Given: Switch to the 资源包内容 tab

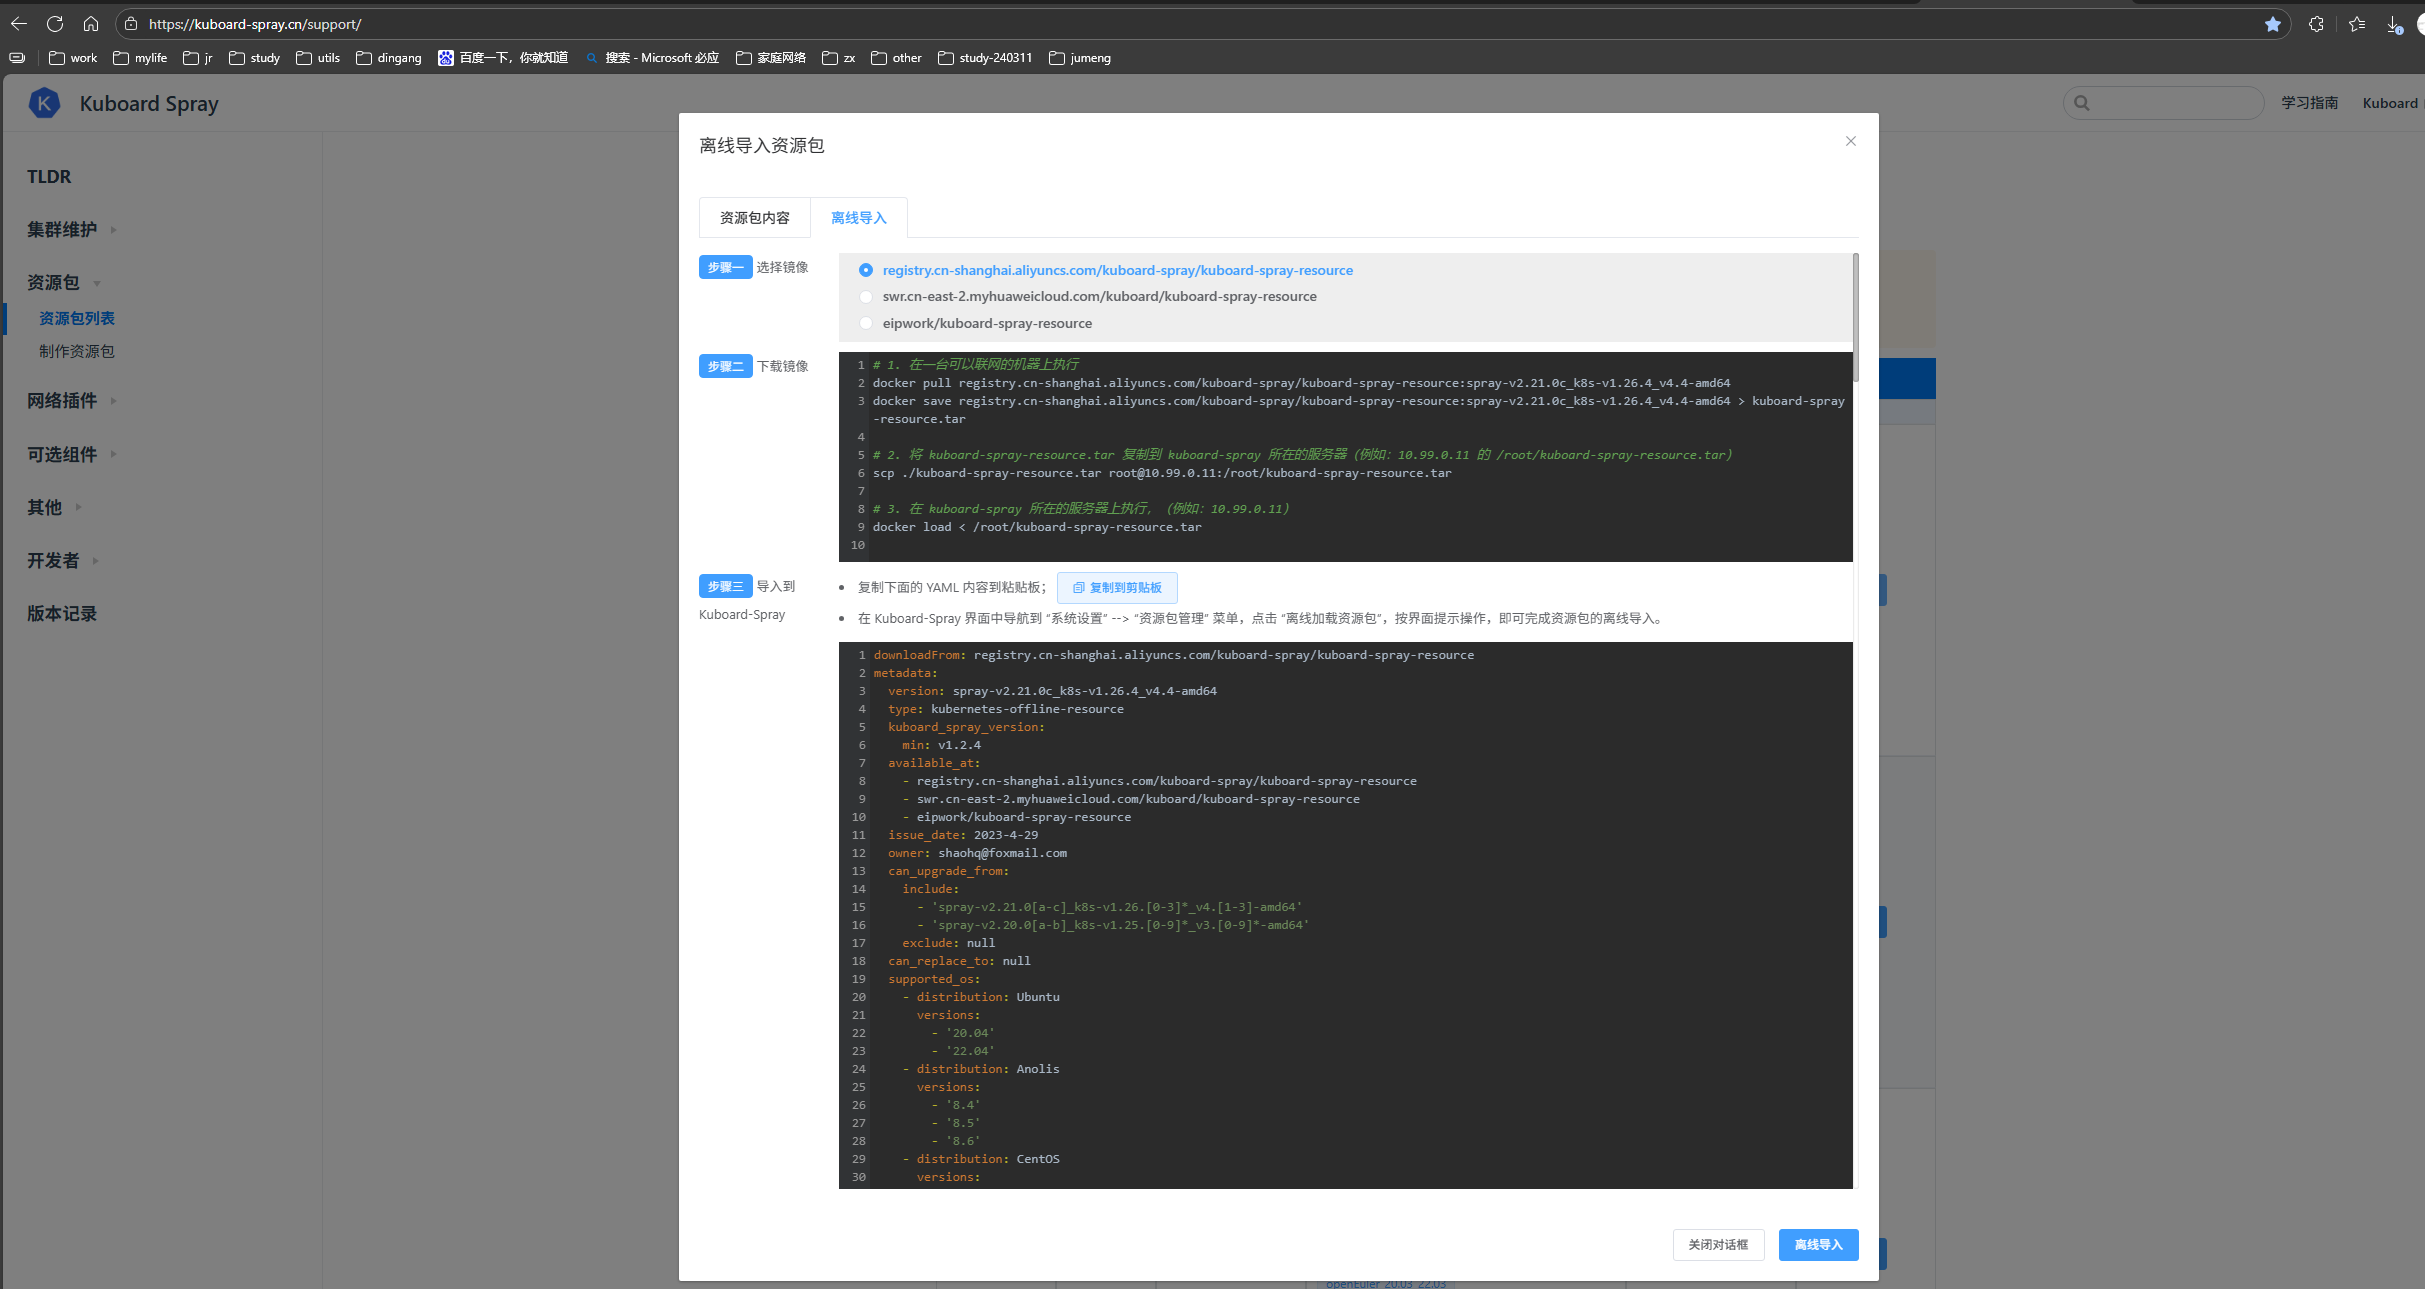Looking at the screenshot, I should point(754,218).
